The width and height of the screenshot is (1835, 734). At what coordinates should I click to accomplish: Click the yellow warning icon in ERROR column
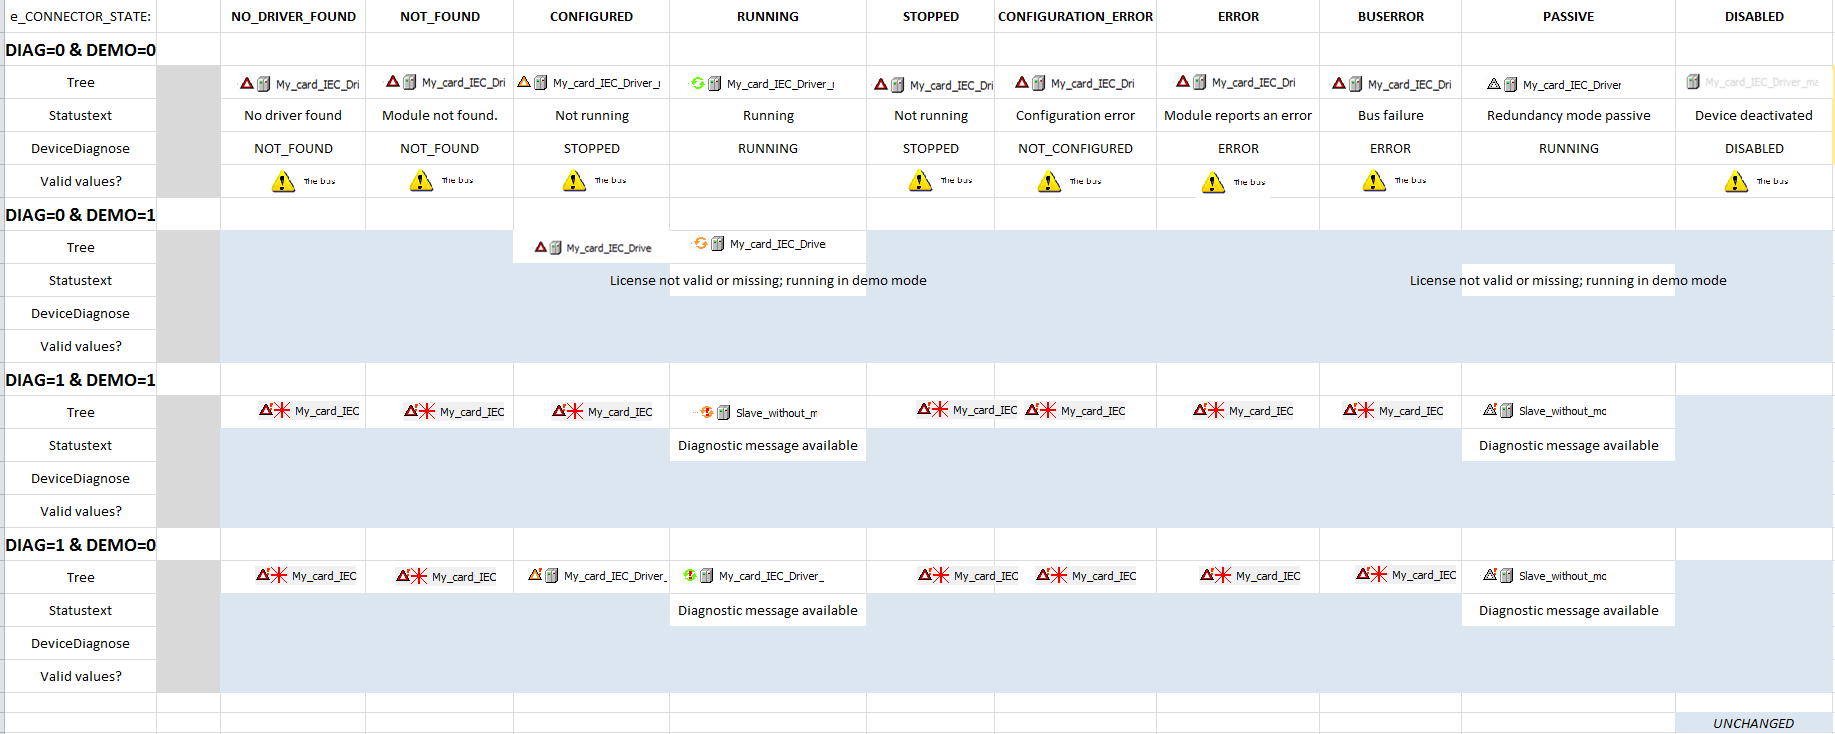tap(1213, 183)
